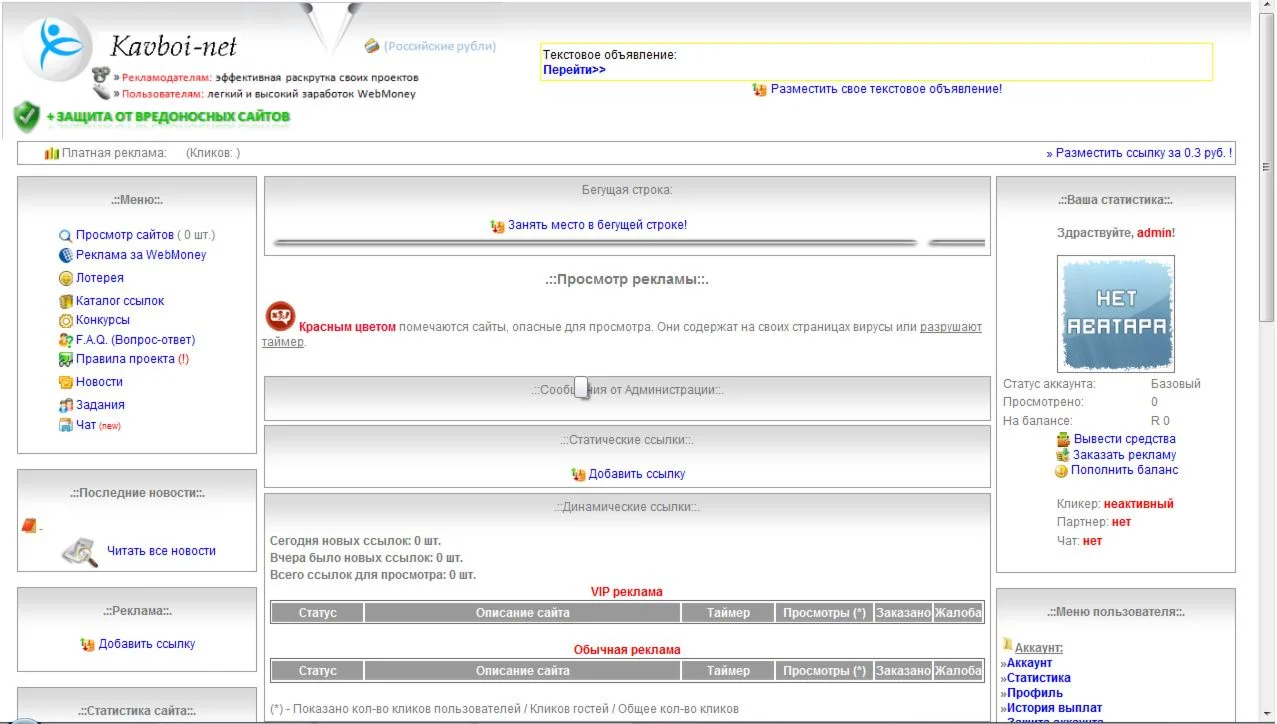Click Разместить свое текстовое объявление

(x=886, y=89)
